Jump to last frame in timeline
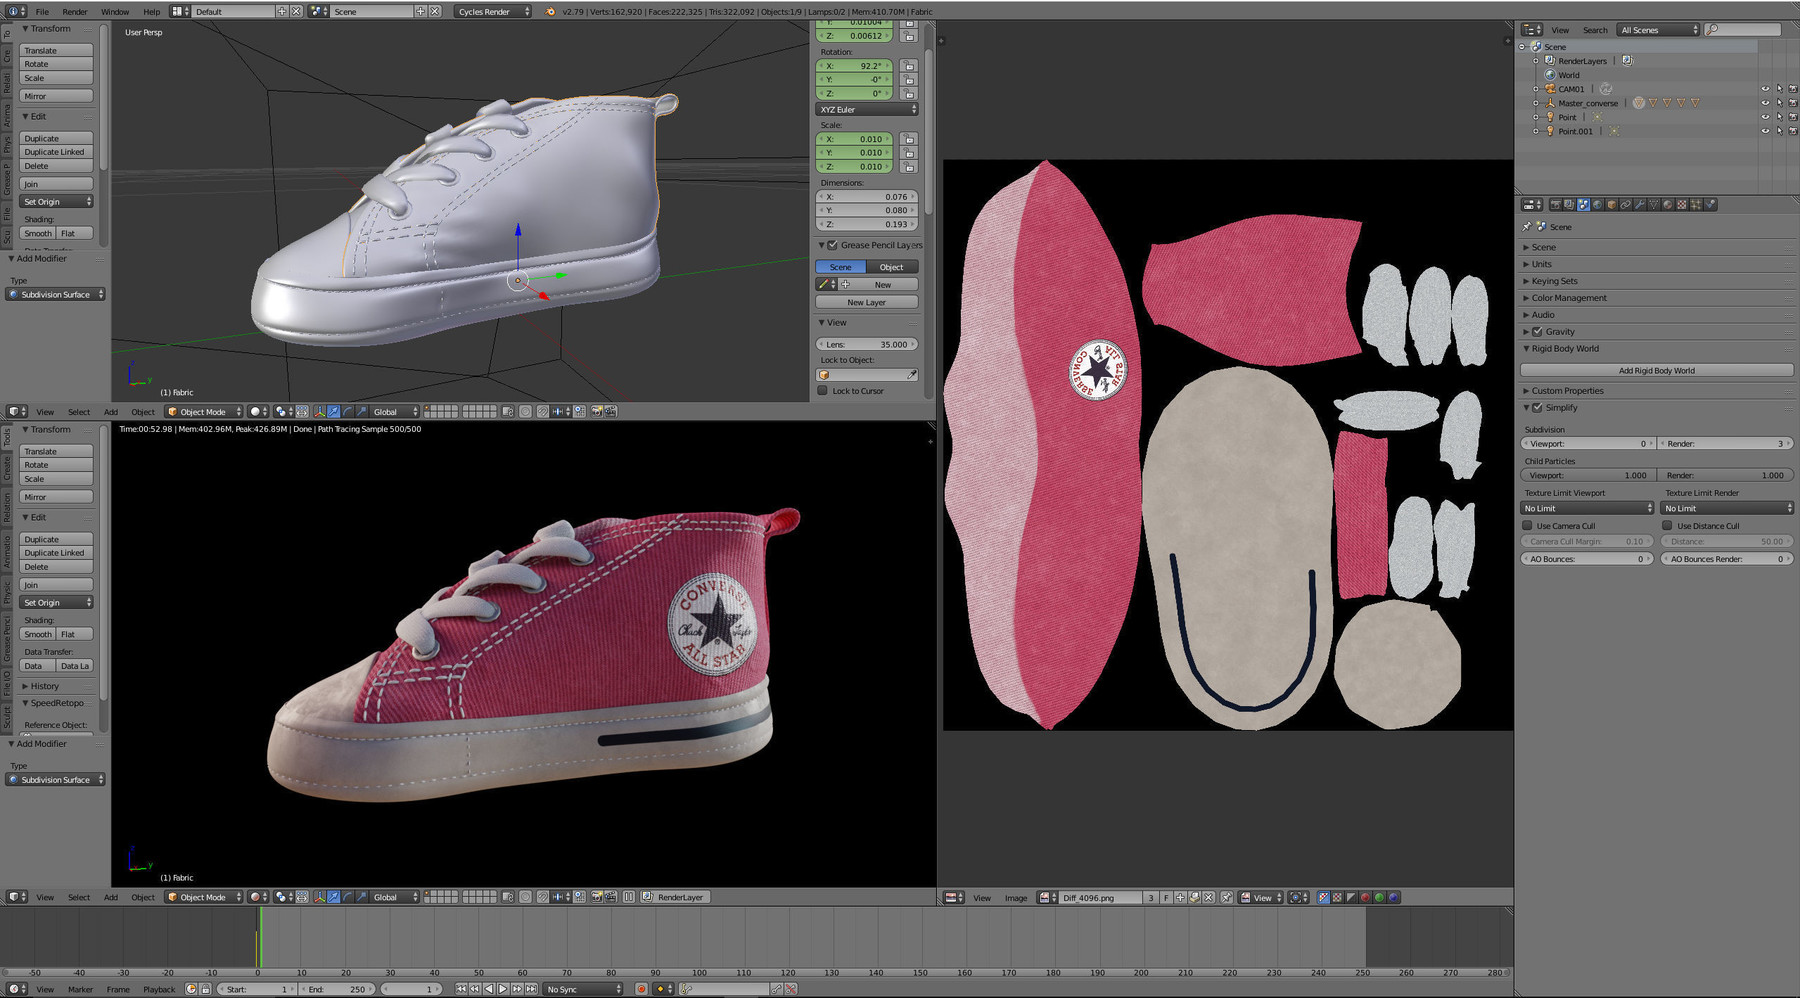1800x998 pixels. [x=531, y=989]
